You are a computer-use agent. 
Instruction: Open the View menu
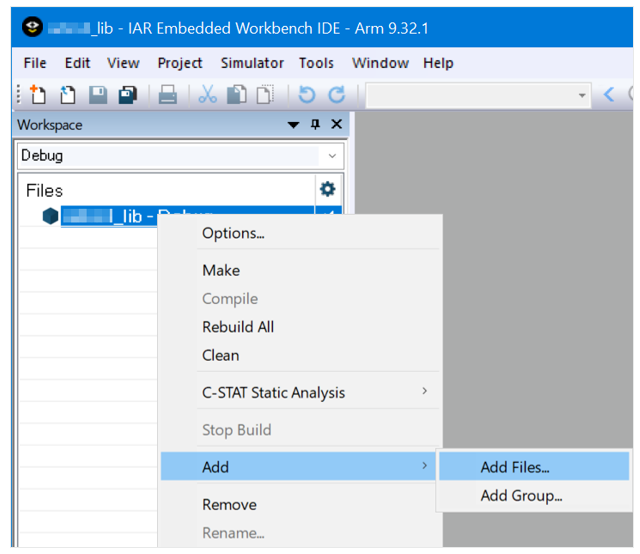point(123,63)
